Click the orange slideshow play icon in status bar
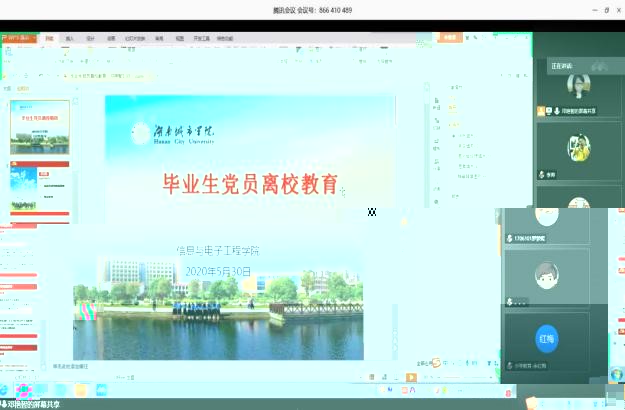Viewport: 625px width, 410px height. coord(412,377)
